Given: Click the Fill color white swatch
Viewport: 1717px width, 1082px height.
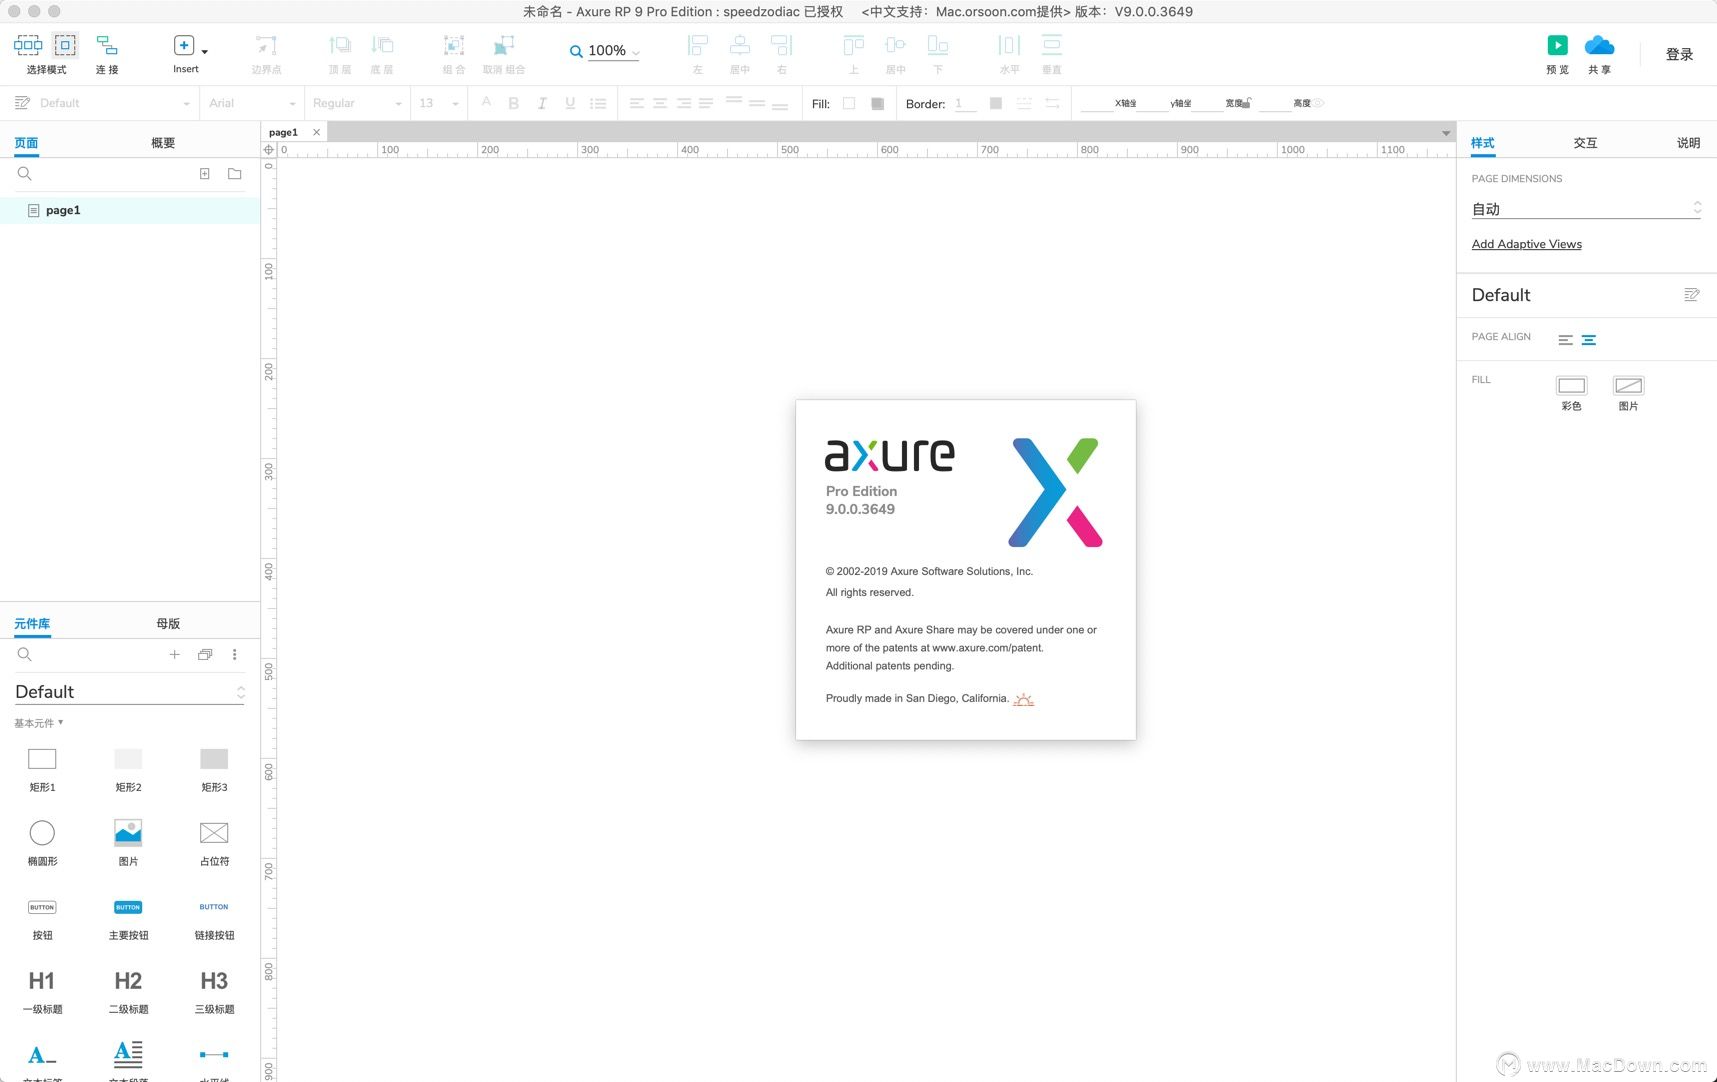Looking at the screenshot, I should (x=849, y=103).
